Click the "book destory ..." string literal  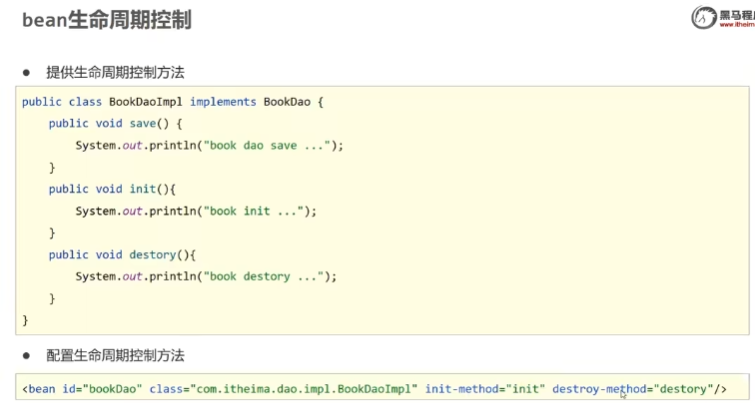point(267,277)
